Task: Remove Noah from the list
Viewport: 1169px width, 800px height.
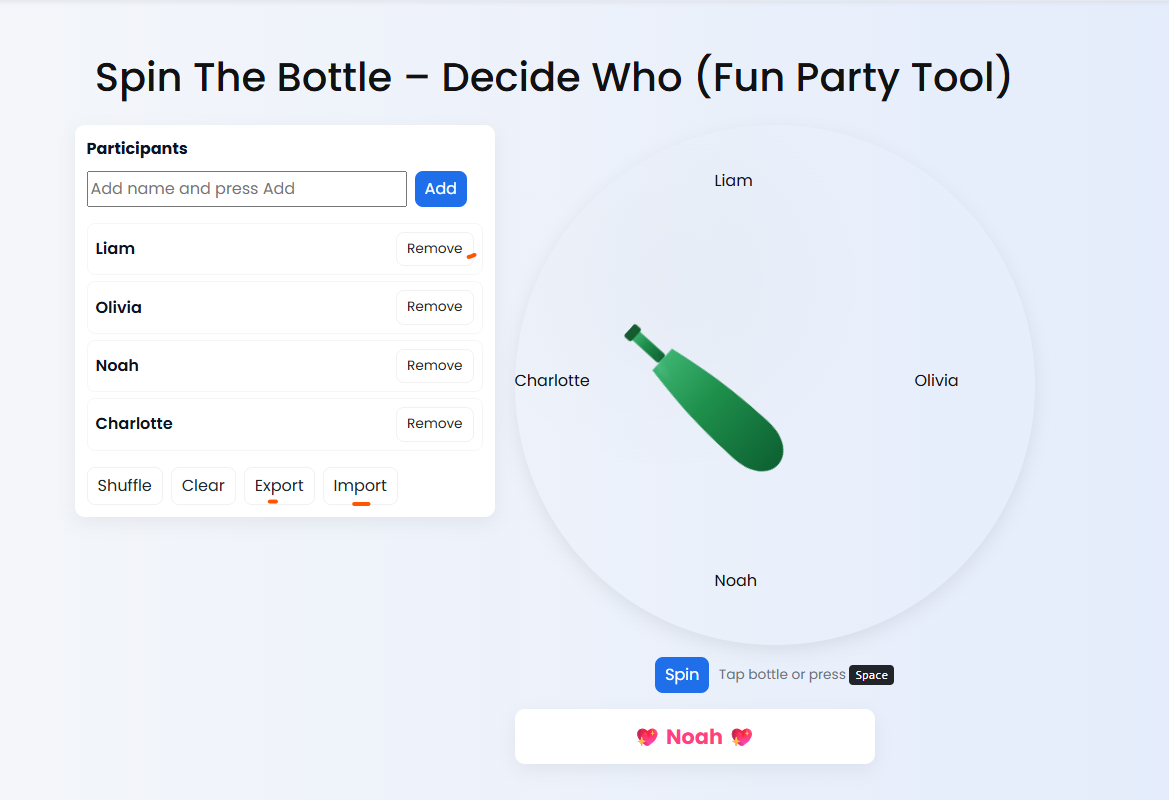Action: [x=434, y=366]
